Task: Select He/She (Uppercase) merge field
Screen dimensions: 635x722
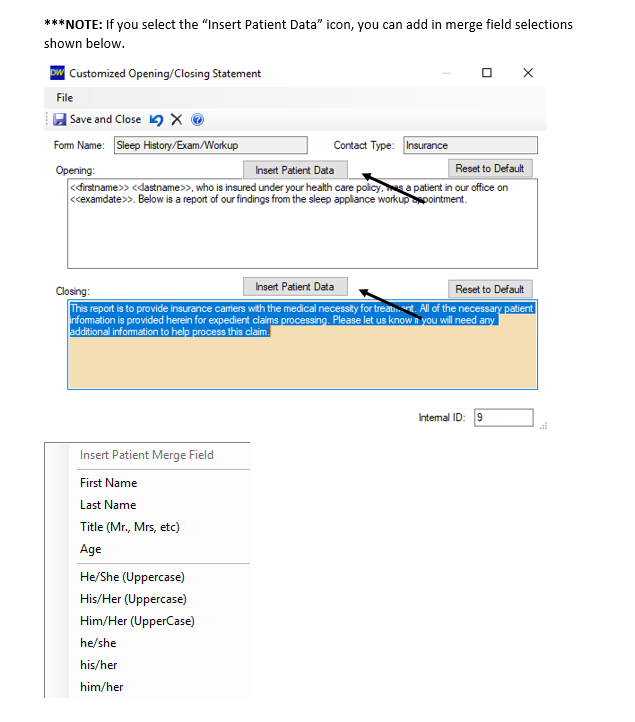Action: (x=132, y=577)
